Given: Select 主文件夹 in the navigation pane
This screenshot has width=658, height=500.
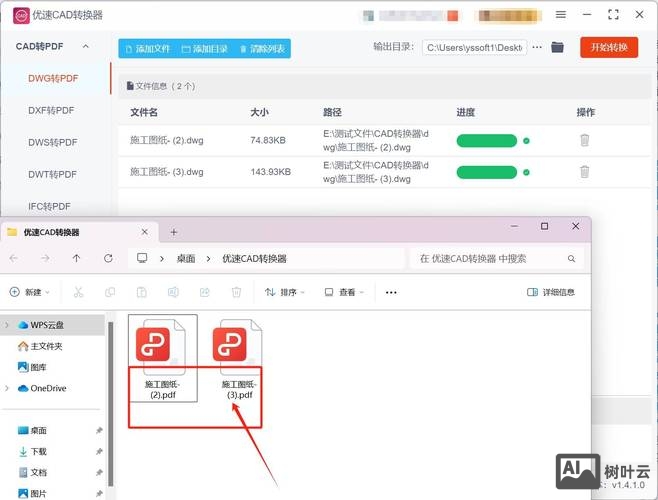Looking at the screenshot, I should click(x=40, y=346).
